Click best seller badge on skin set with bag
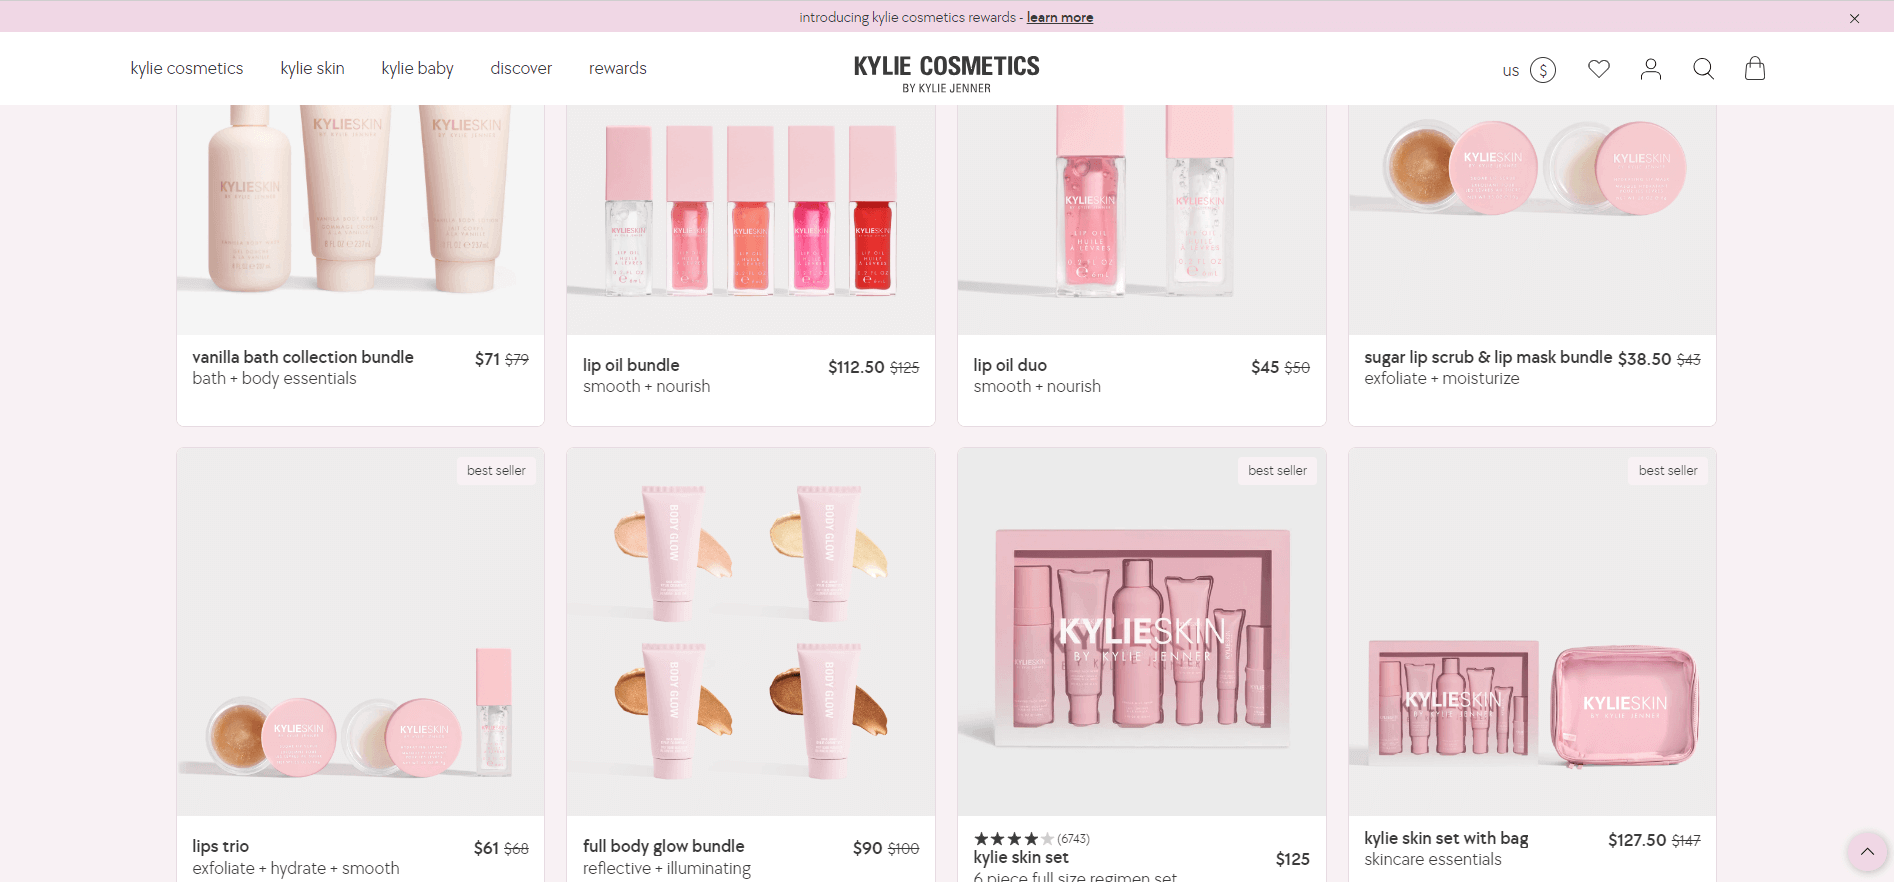 [1668, 471]
